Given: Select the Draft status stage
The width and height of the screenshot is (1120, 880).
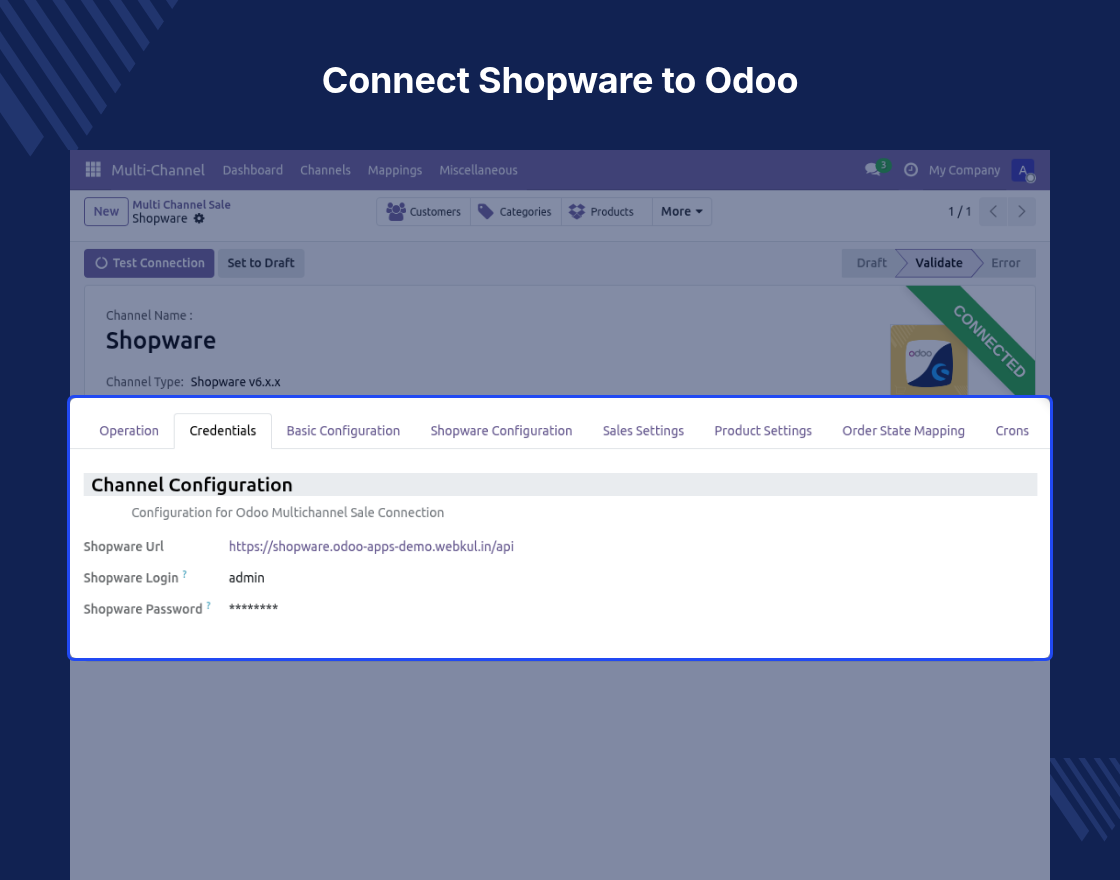Looking at the screenshot, I should [871, 263].
